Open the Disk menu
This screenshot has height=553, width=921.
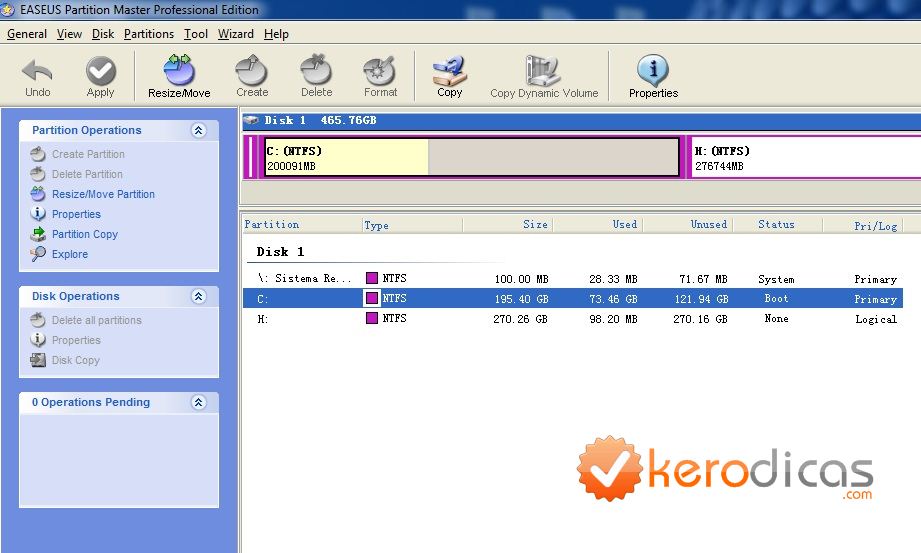coord(103,34)
